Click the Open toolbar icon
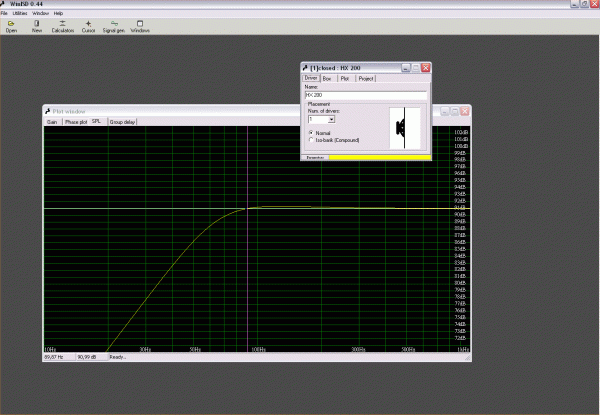 point(11,25)
